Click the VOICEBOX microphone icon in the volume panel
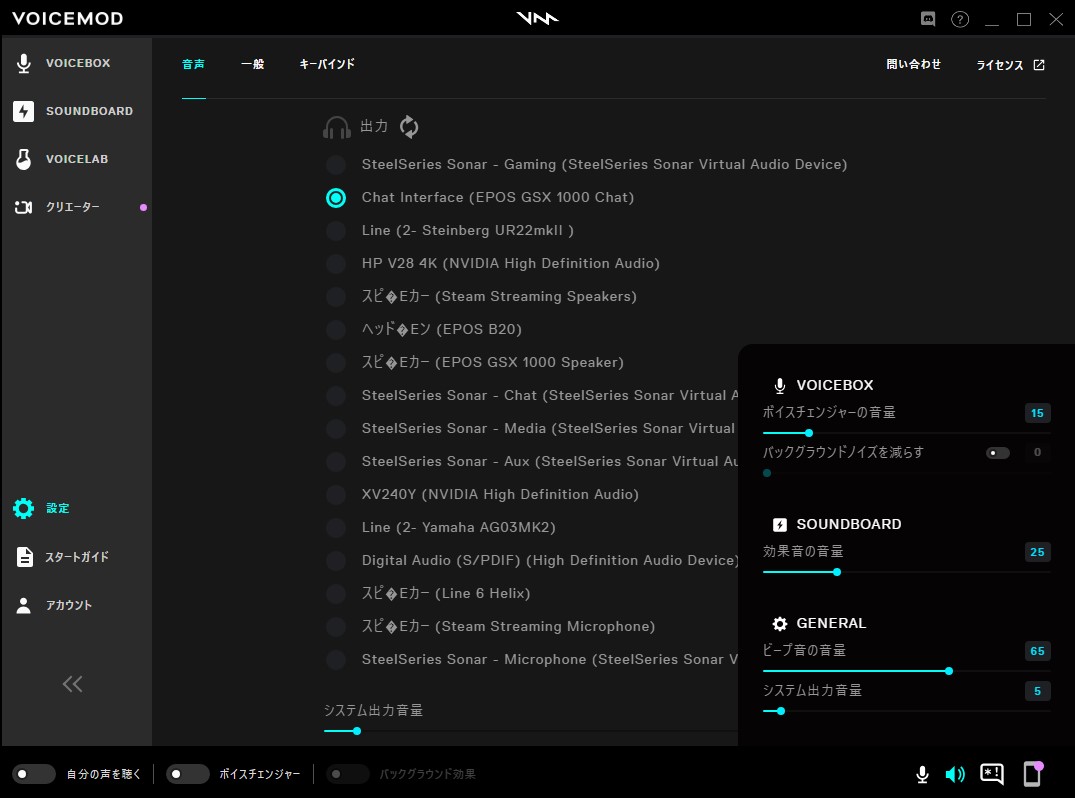 click(780, 385)
